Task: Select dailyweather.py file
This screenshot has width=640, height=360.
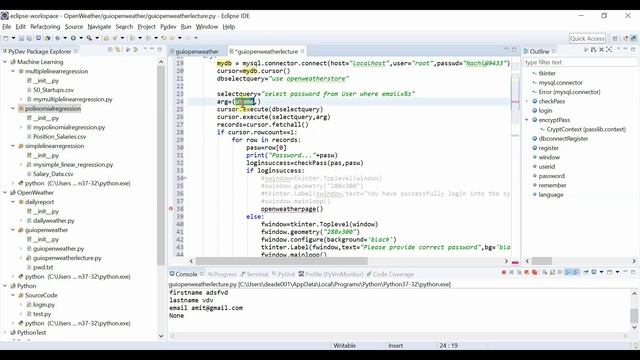Action: click(x=53, y=221)
